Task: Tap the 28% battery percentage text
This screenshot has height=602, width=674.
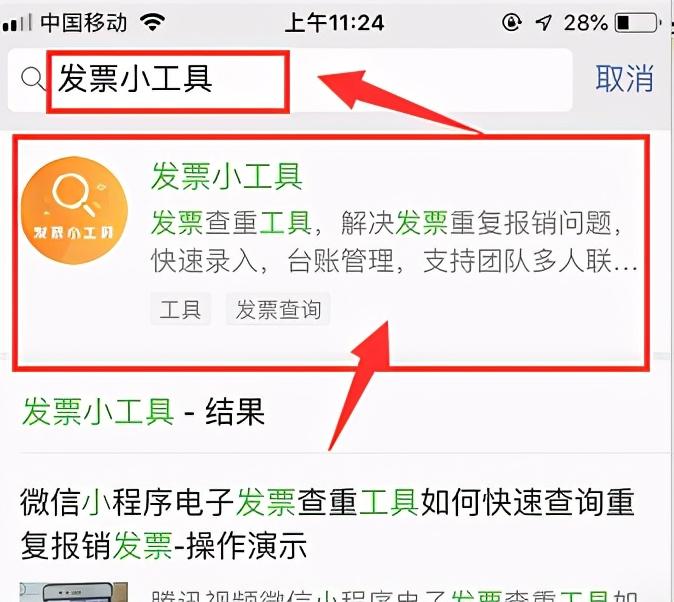Action: click(586, 22)
